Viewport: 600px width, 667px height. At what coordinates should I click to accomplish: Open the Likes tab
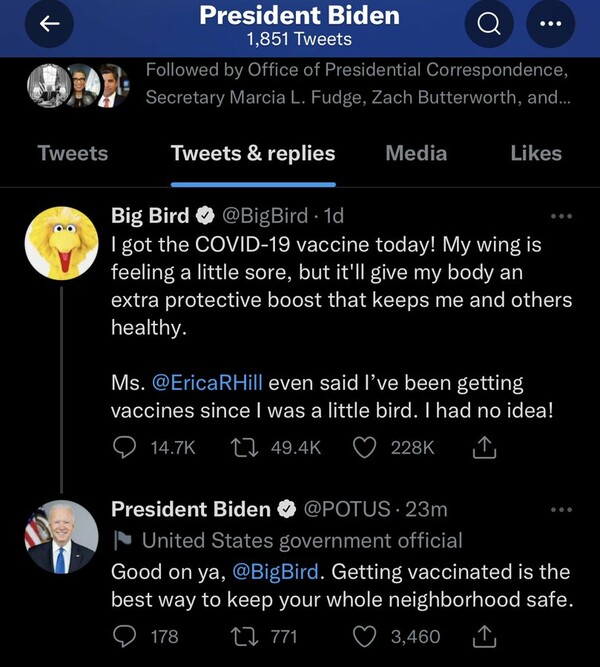[x=536, y=153]
